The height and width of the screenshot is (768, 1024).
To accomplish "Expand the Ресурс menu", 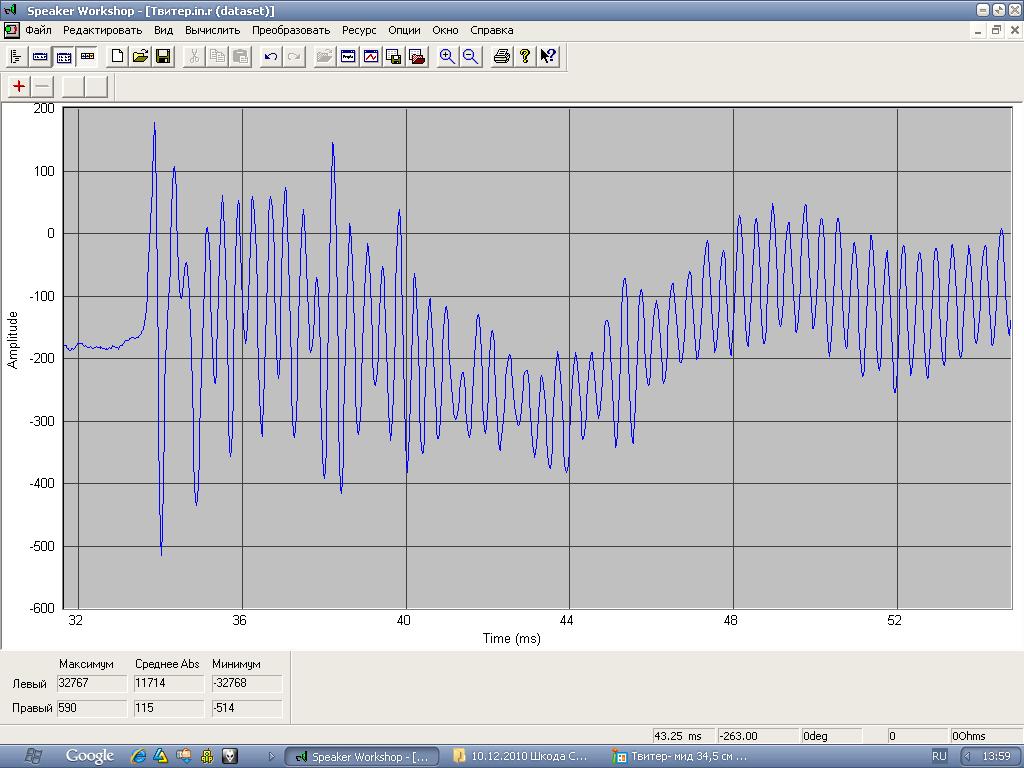I will 359,30.
